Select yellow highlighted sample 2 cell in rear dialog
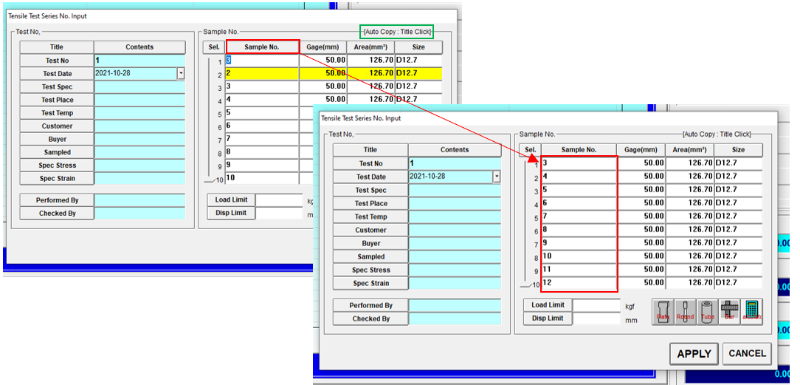800x385 pixels. (262, 73)
